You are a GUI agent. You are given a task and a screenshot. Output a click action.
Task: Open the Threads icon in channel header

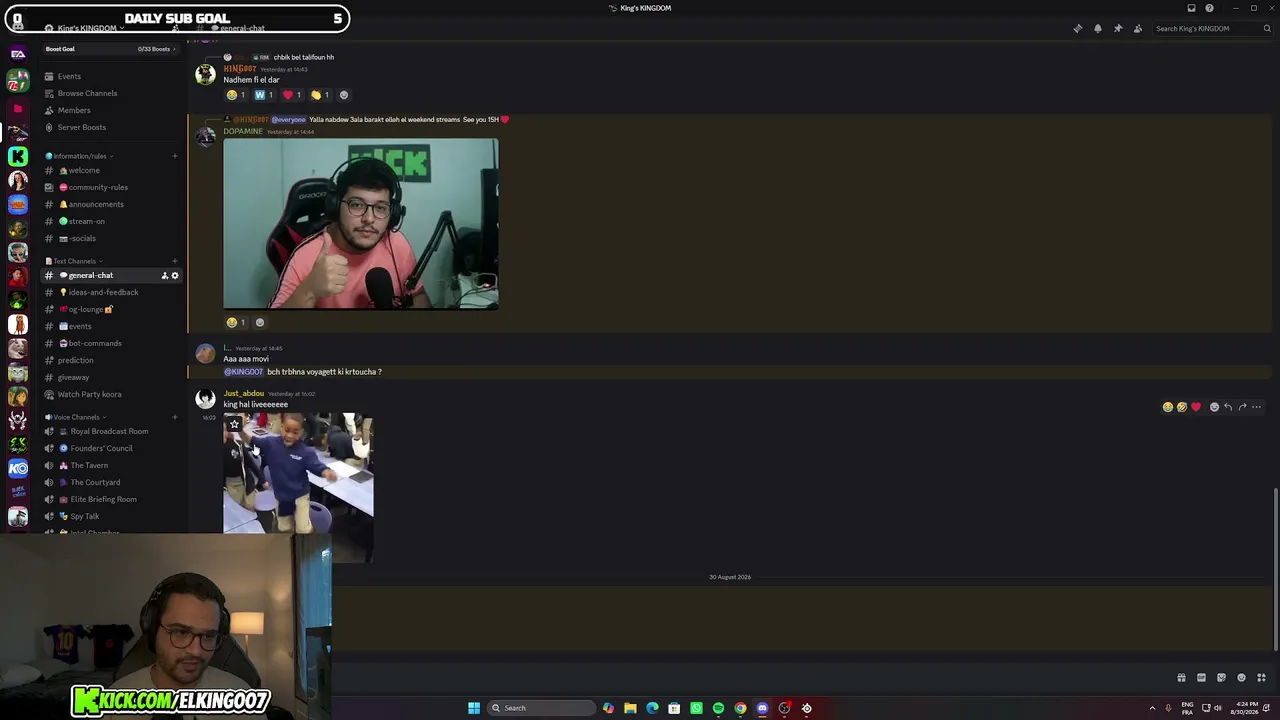coord(1077,28)
